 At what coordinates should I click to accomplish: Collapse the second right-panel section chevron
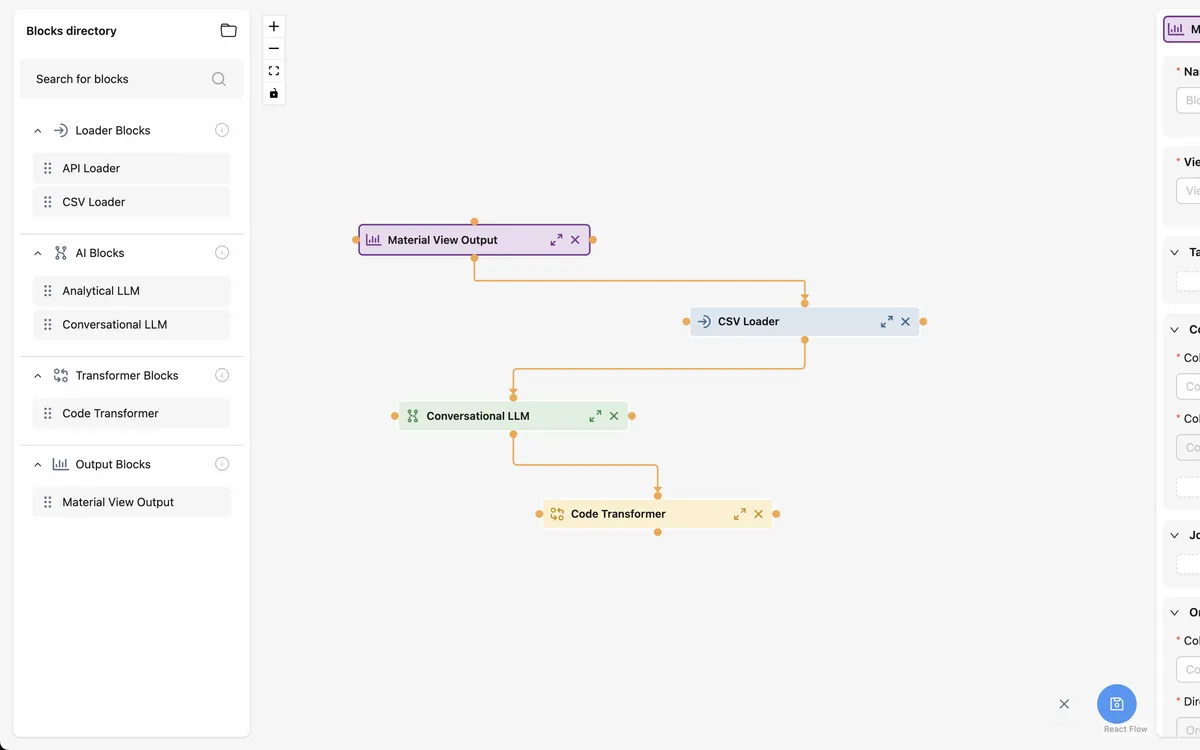click(1175, 330)
